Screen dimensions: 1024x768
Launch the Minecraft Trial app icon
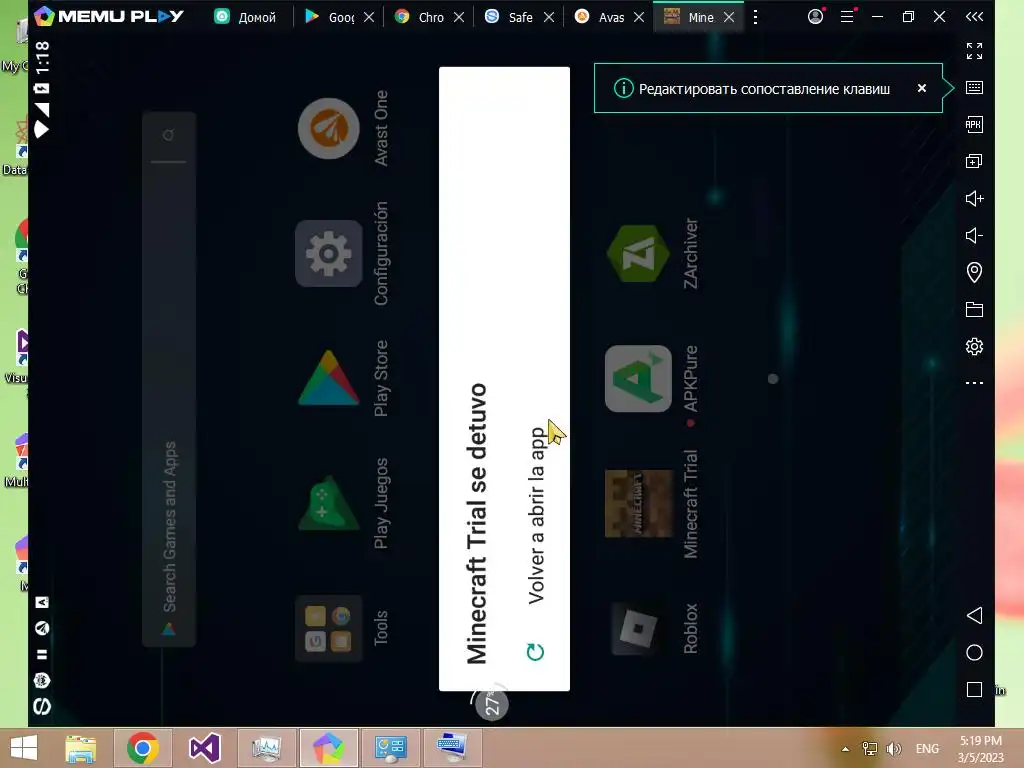[x=638, y=503]
